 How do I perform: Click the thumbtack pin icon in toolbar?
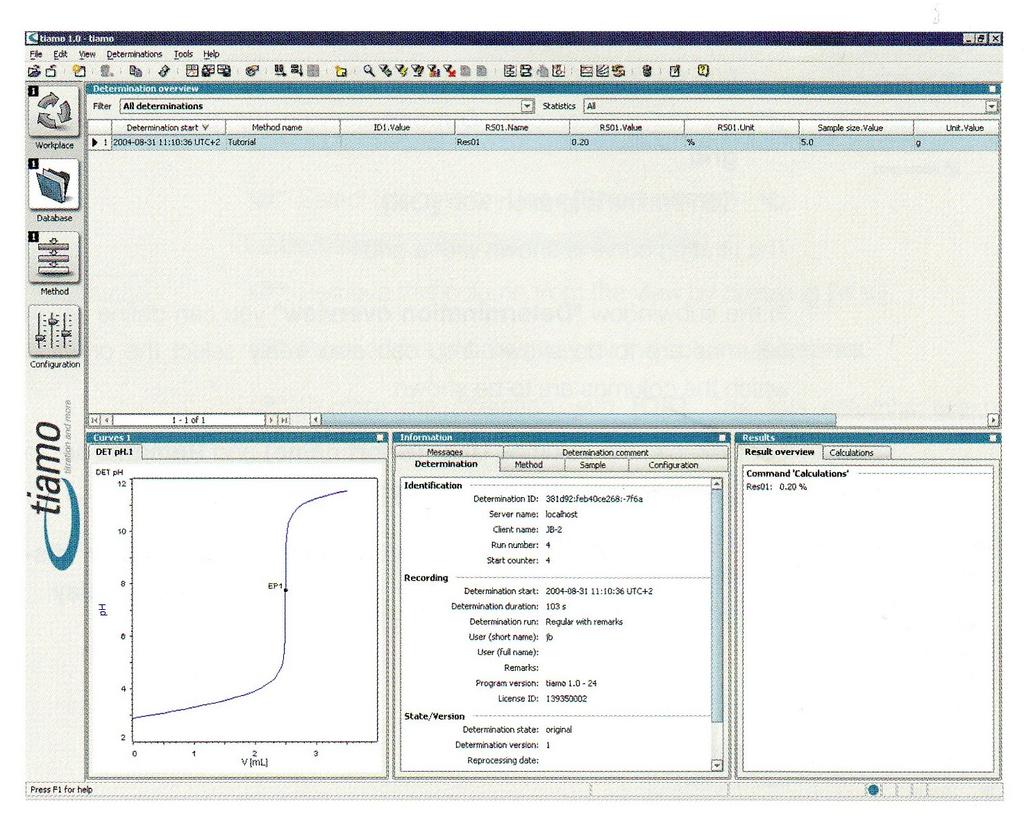164,71
